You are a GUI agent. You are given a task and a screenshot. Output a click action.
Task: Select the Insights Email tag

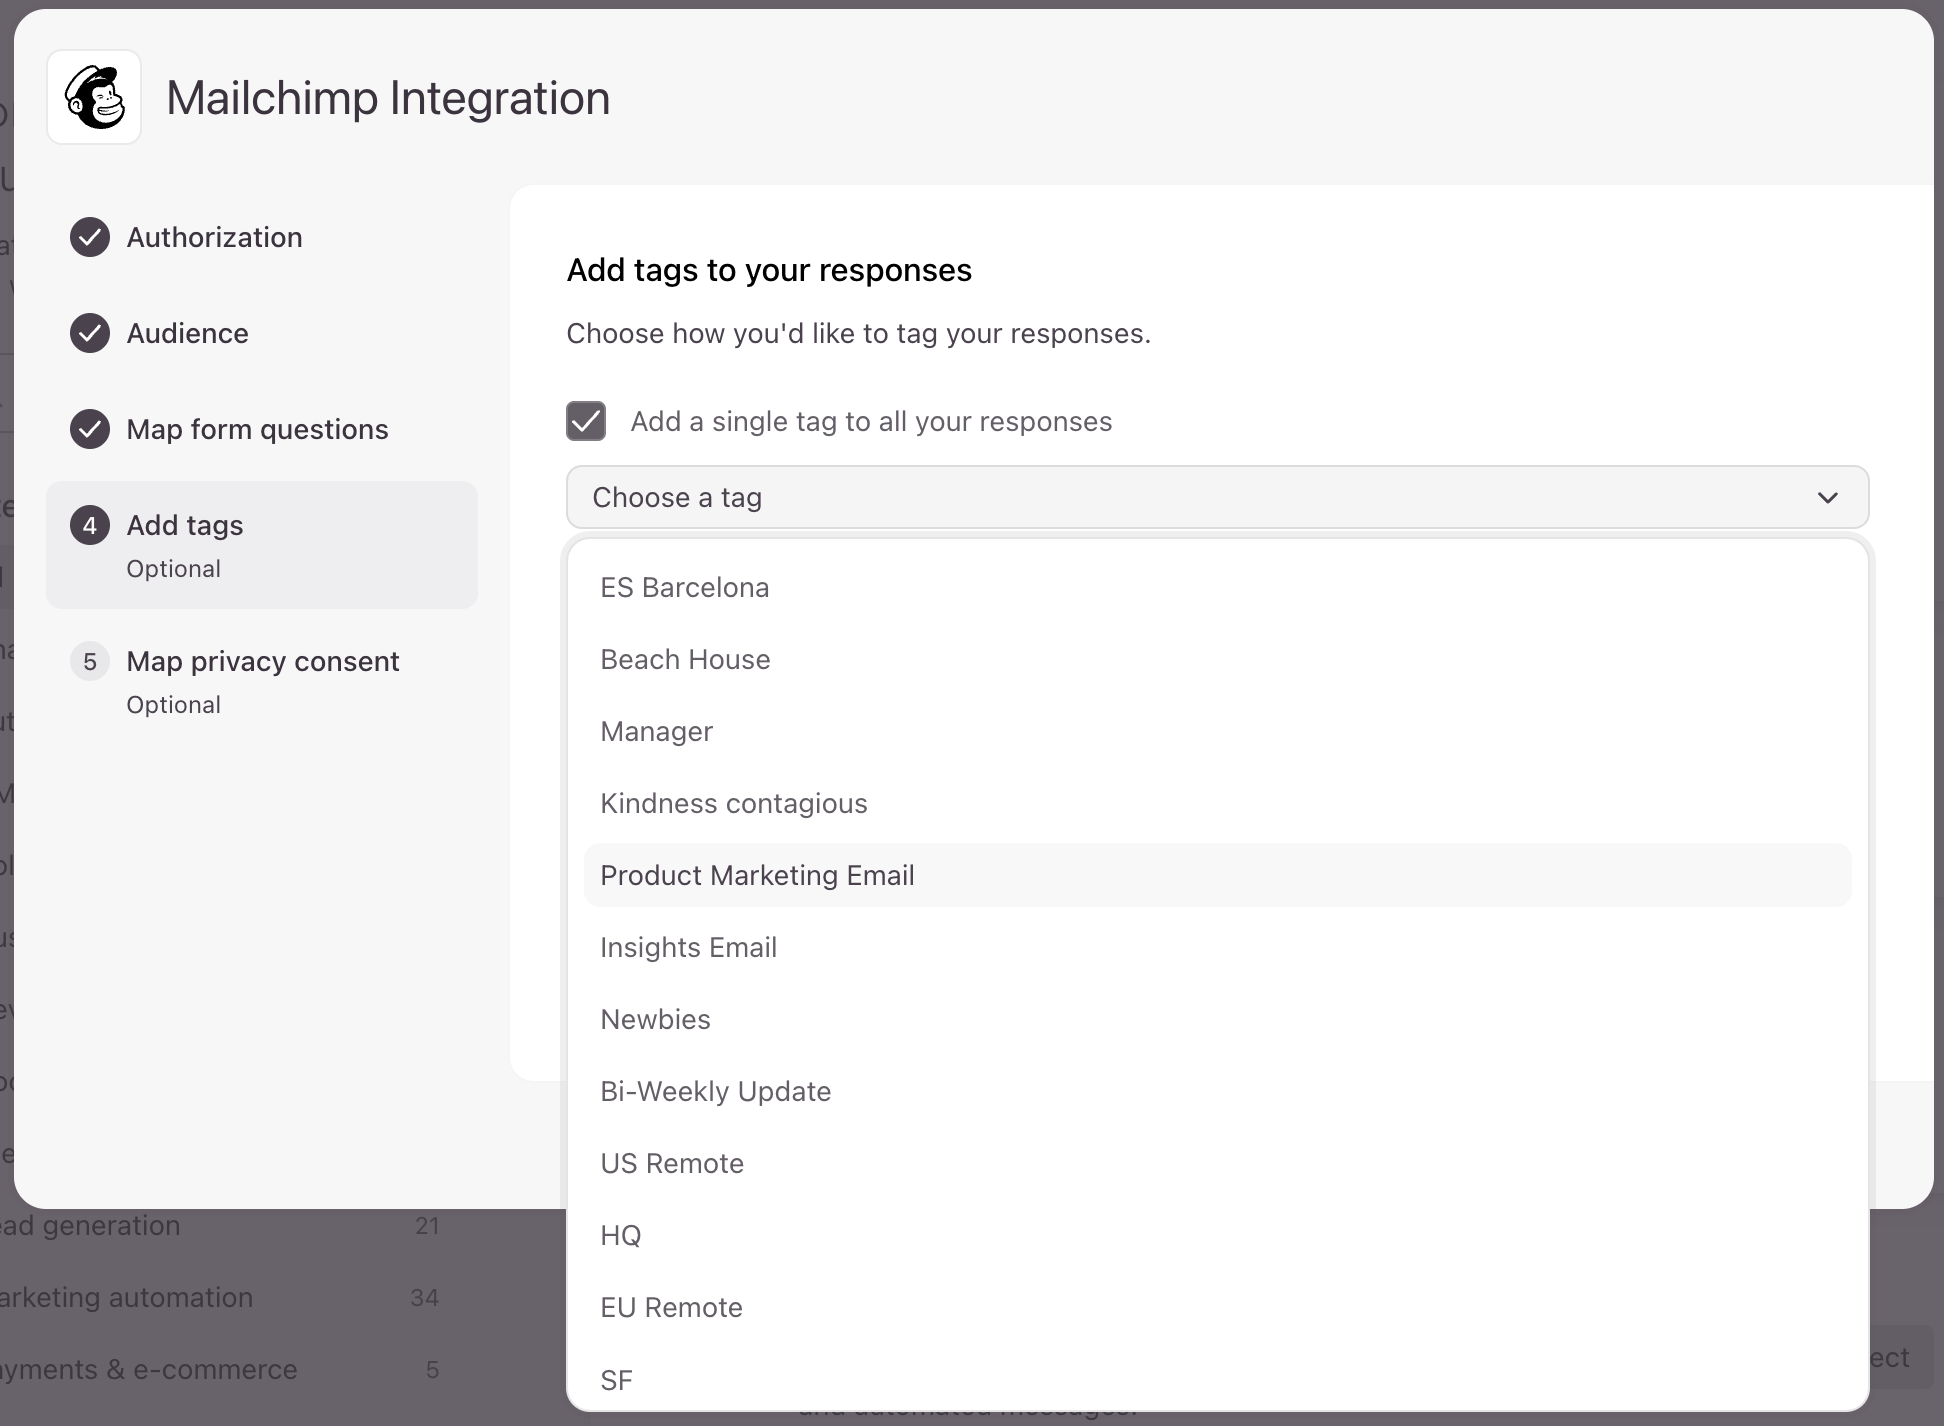(1217, 947)
